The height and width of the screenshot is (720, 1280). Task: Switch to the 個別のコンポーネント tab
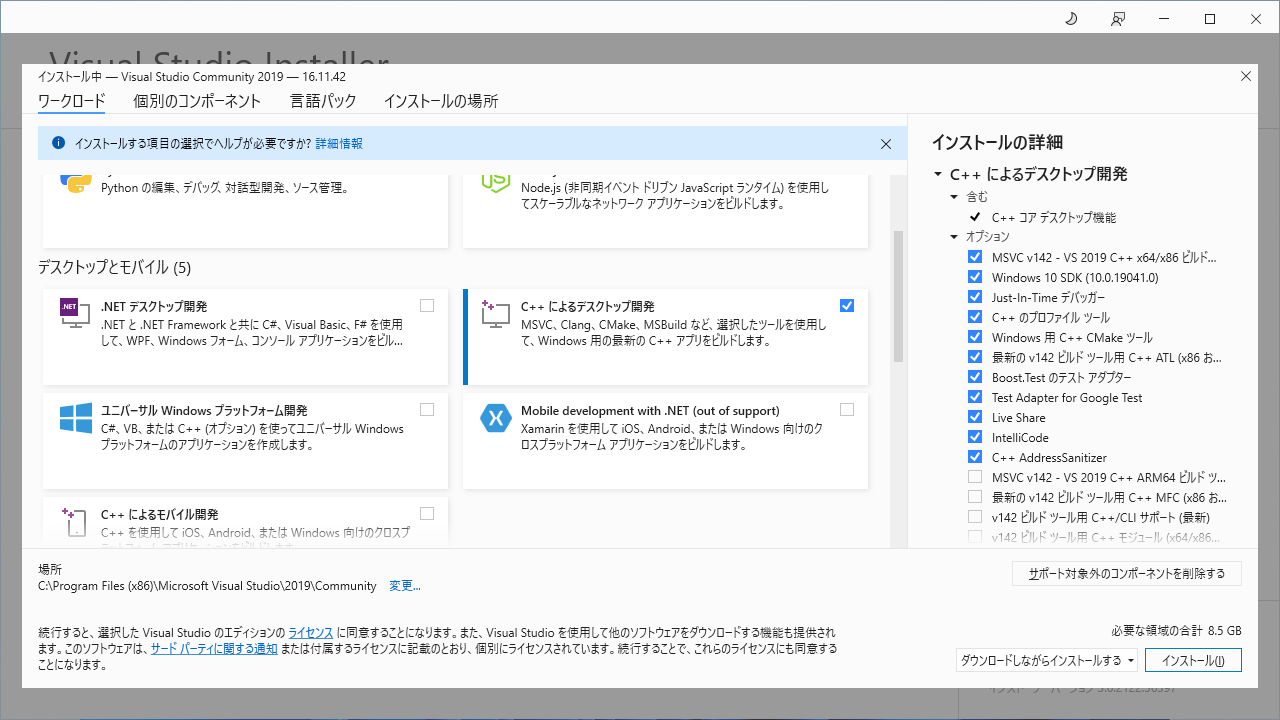coord(197,101)
